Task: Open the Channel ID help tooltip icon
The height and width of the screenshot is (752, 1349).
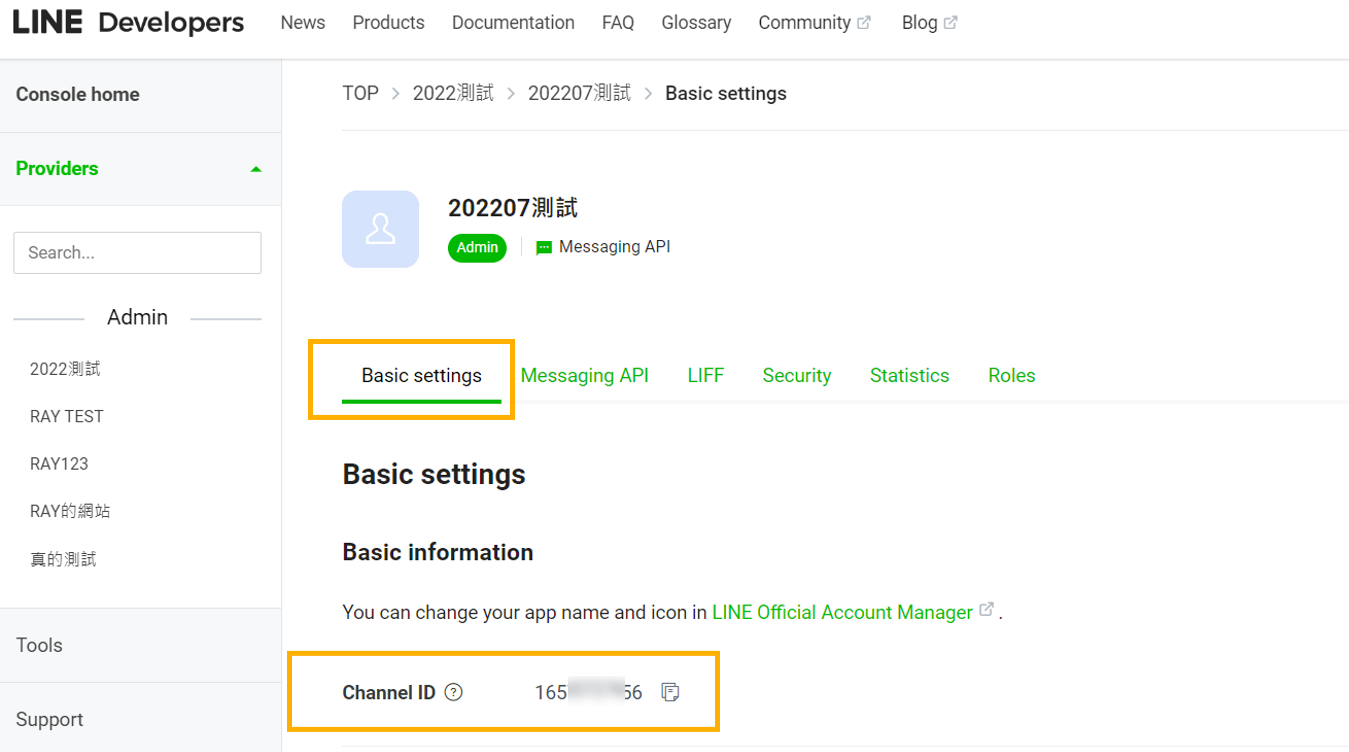Action: pos(453,691)
